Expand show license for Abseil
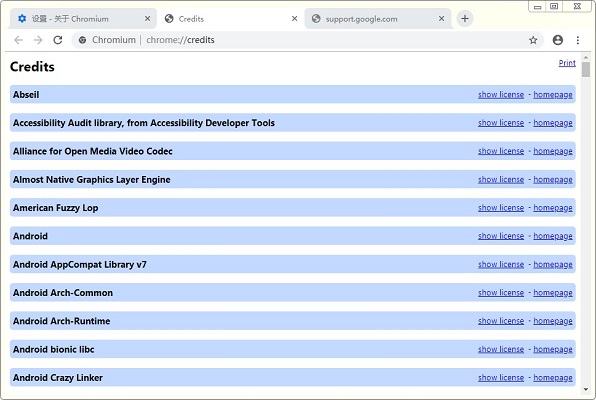The height and width of the screenshot is (400, 596). click(x=501, y=95)
